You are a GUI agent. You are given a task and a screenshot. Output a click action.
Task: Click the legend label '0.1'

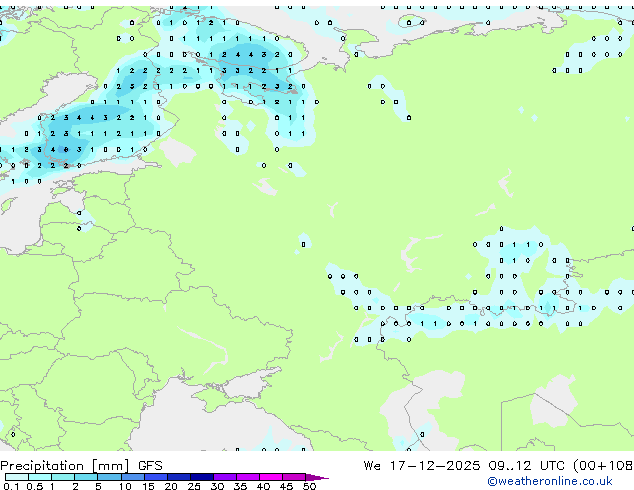[11, 486]
